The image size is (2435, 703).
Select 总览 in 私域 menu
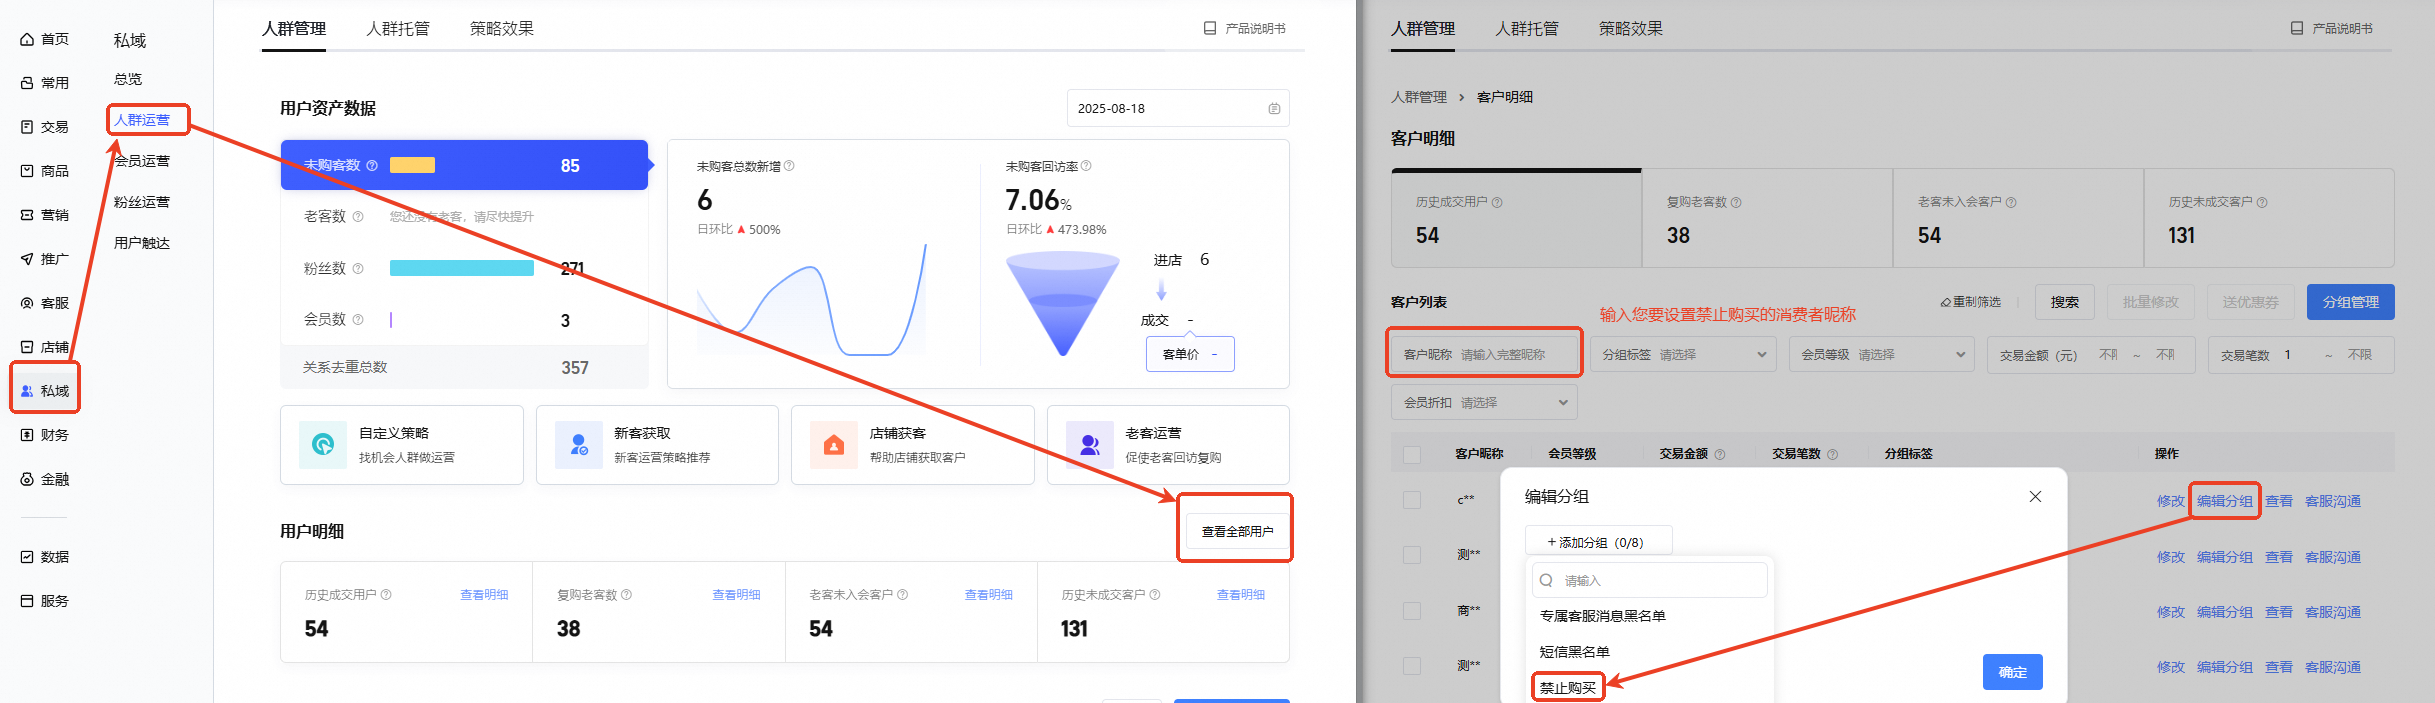coord(128,79)
